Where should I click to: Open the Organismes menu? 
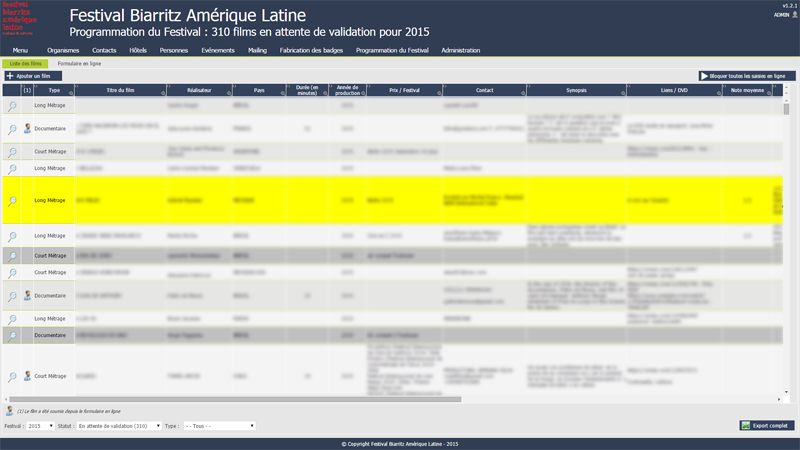click(x=63, y=51)
